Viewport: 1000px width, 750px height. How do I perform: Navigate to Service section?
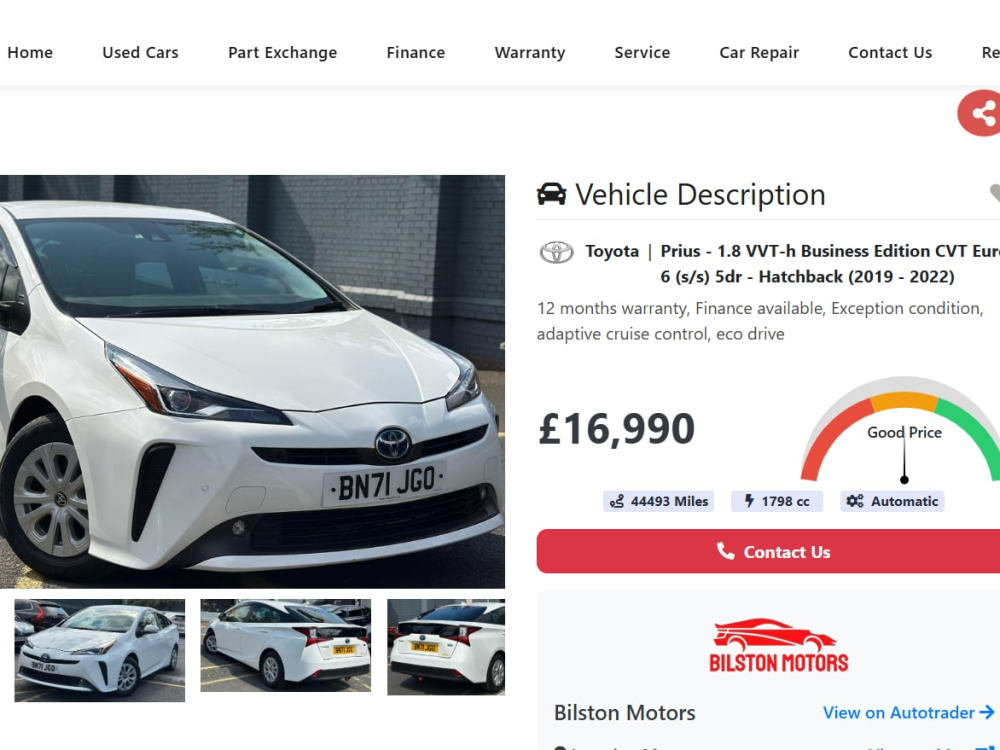642,52
